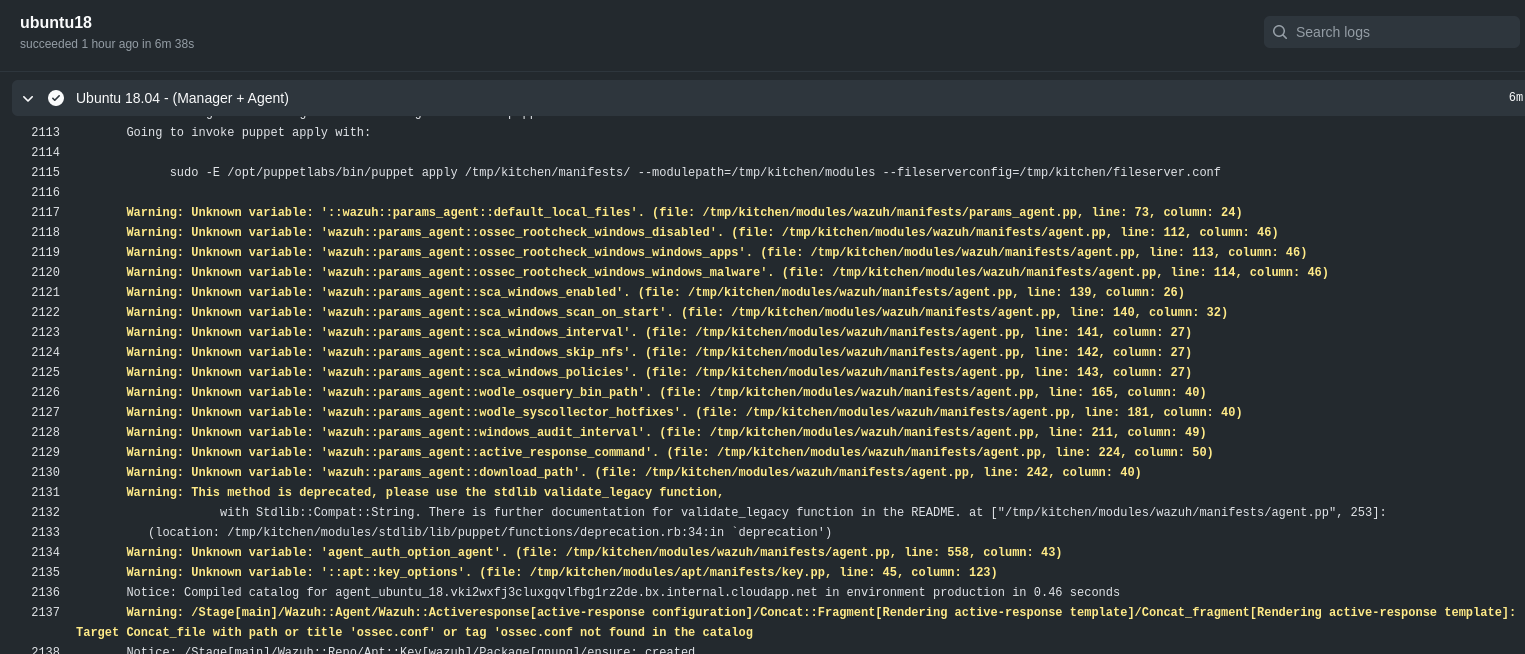This screenshot has height=654, width=1525.
Task: Click warning about default_local_files variable
Action: click(684, 213)
